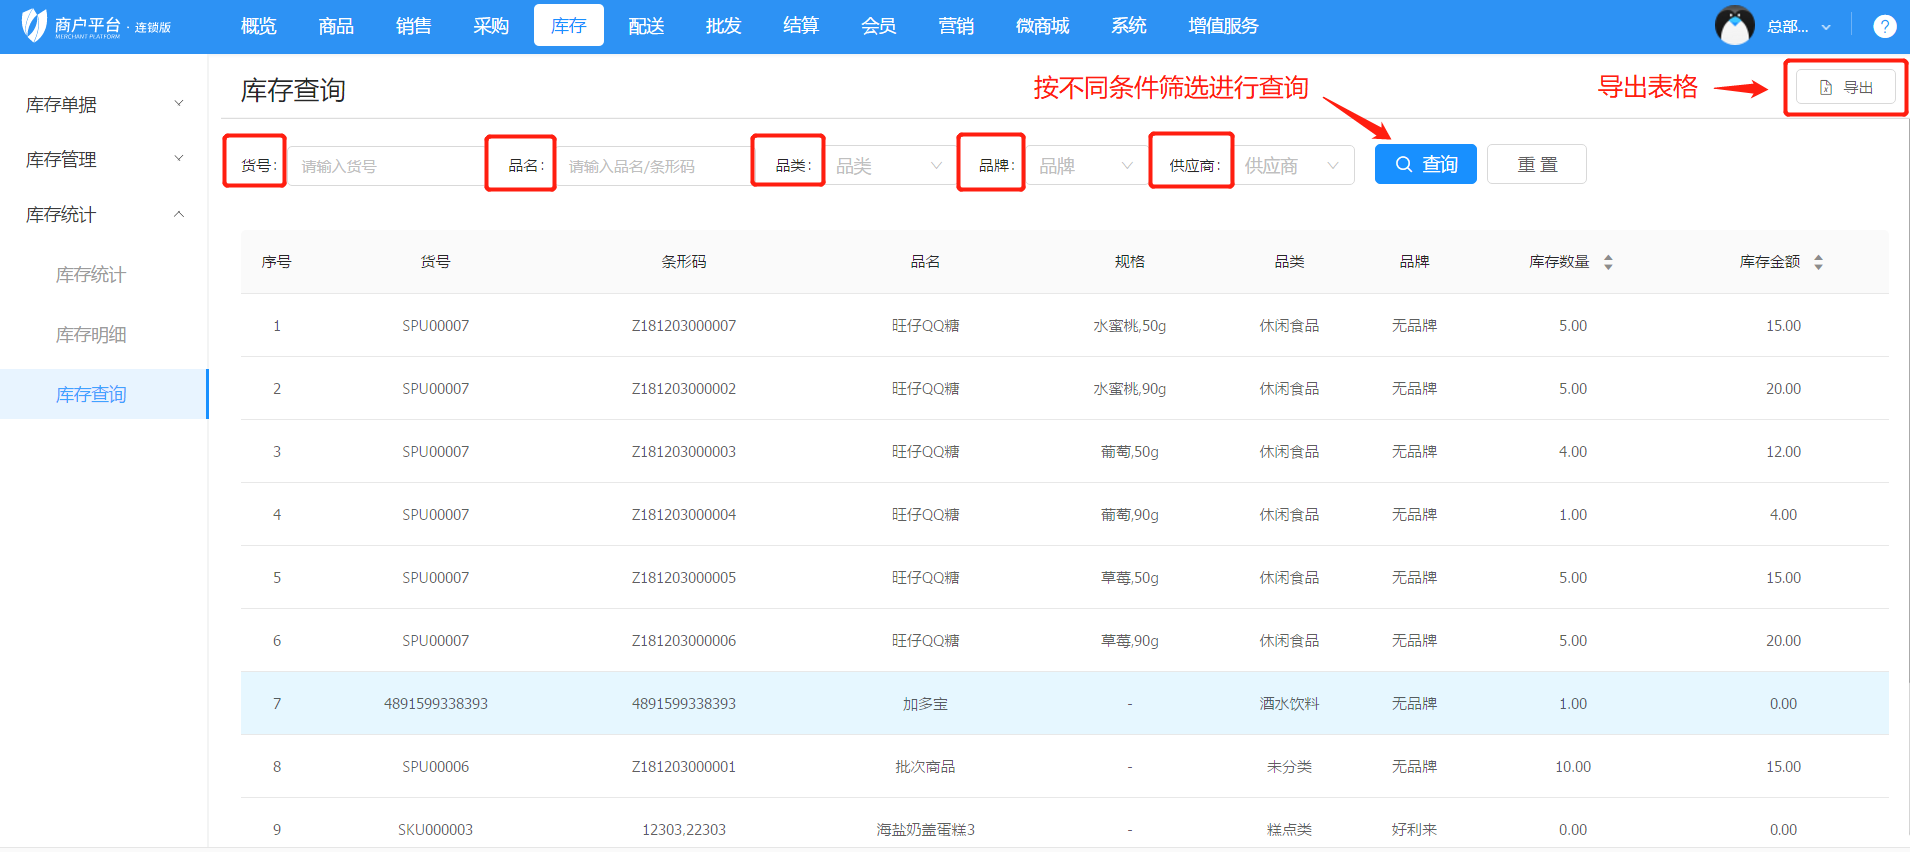Image resolution: width=1910 pixels, height=852 pixels.
Task: Click the 重置 reset button
Action: pyautogui.click(x=1536, y=165)
